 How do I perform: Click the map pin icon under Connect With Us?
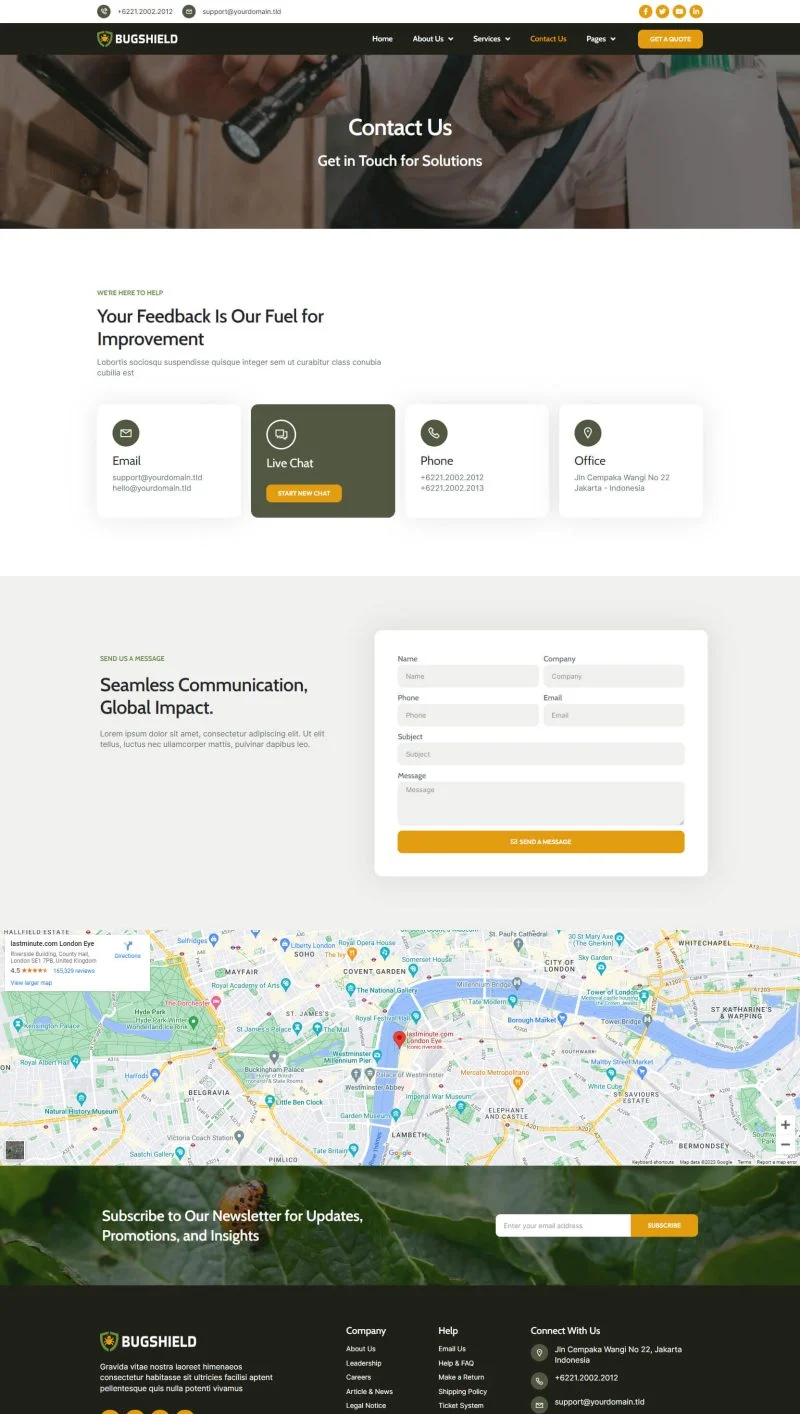coord(539,1354)
